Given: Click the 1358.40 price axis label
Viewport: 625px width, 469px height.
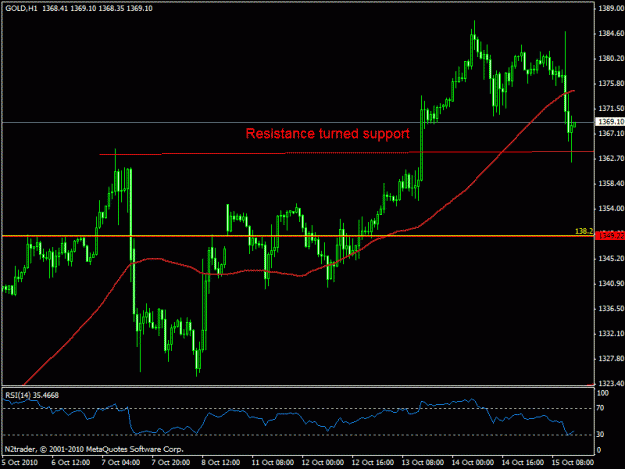Looking at the screenshot, I should coord(611,184).
